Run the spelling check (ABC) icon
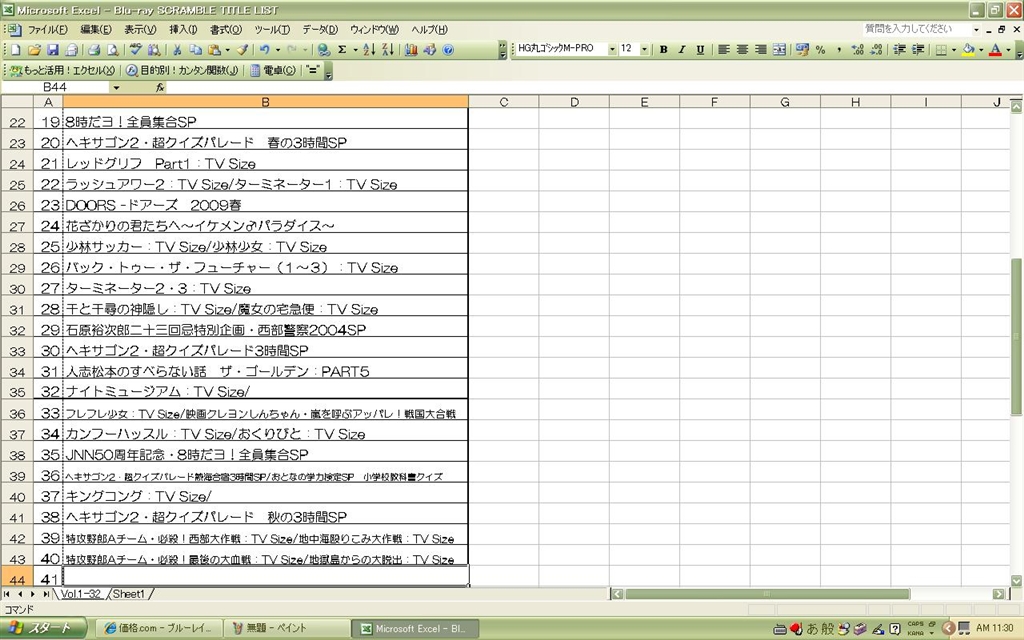 135,50
